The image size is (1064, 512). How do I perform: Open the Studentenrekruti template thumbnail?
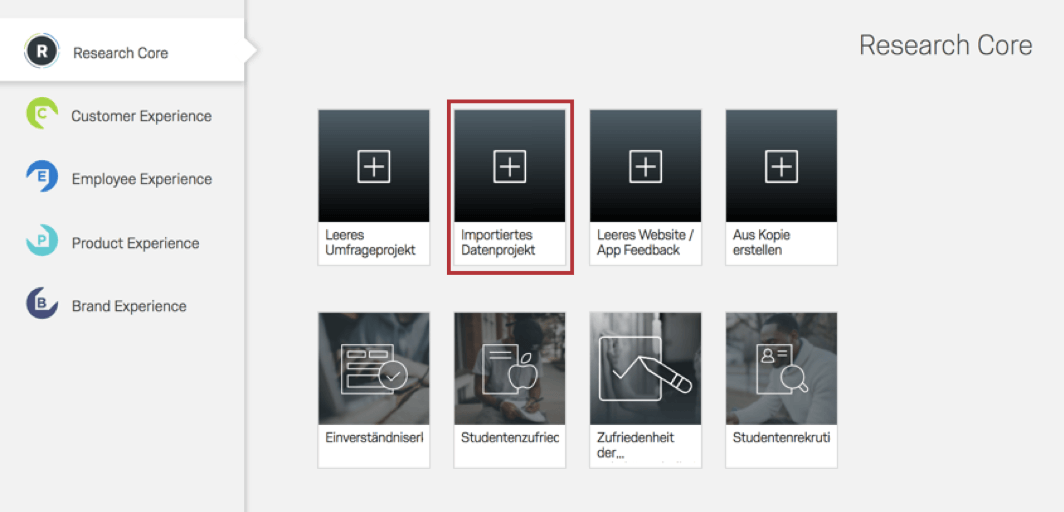[x=781, y=368]
